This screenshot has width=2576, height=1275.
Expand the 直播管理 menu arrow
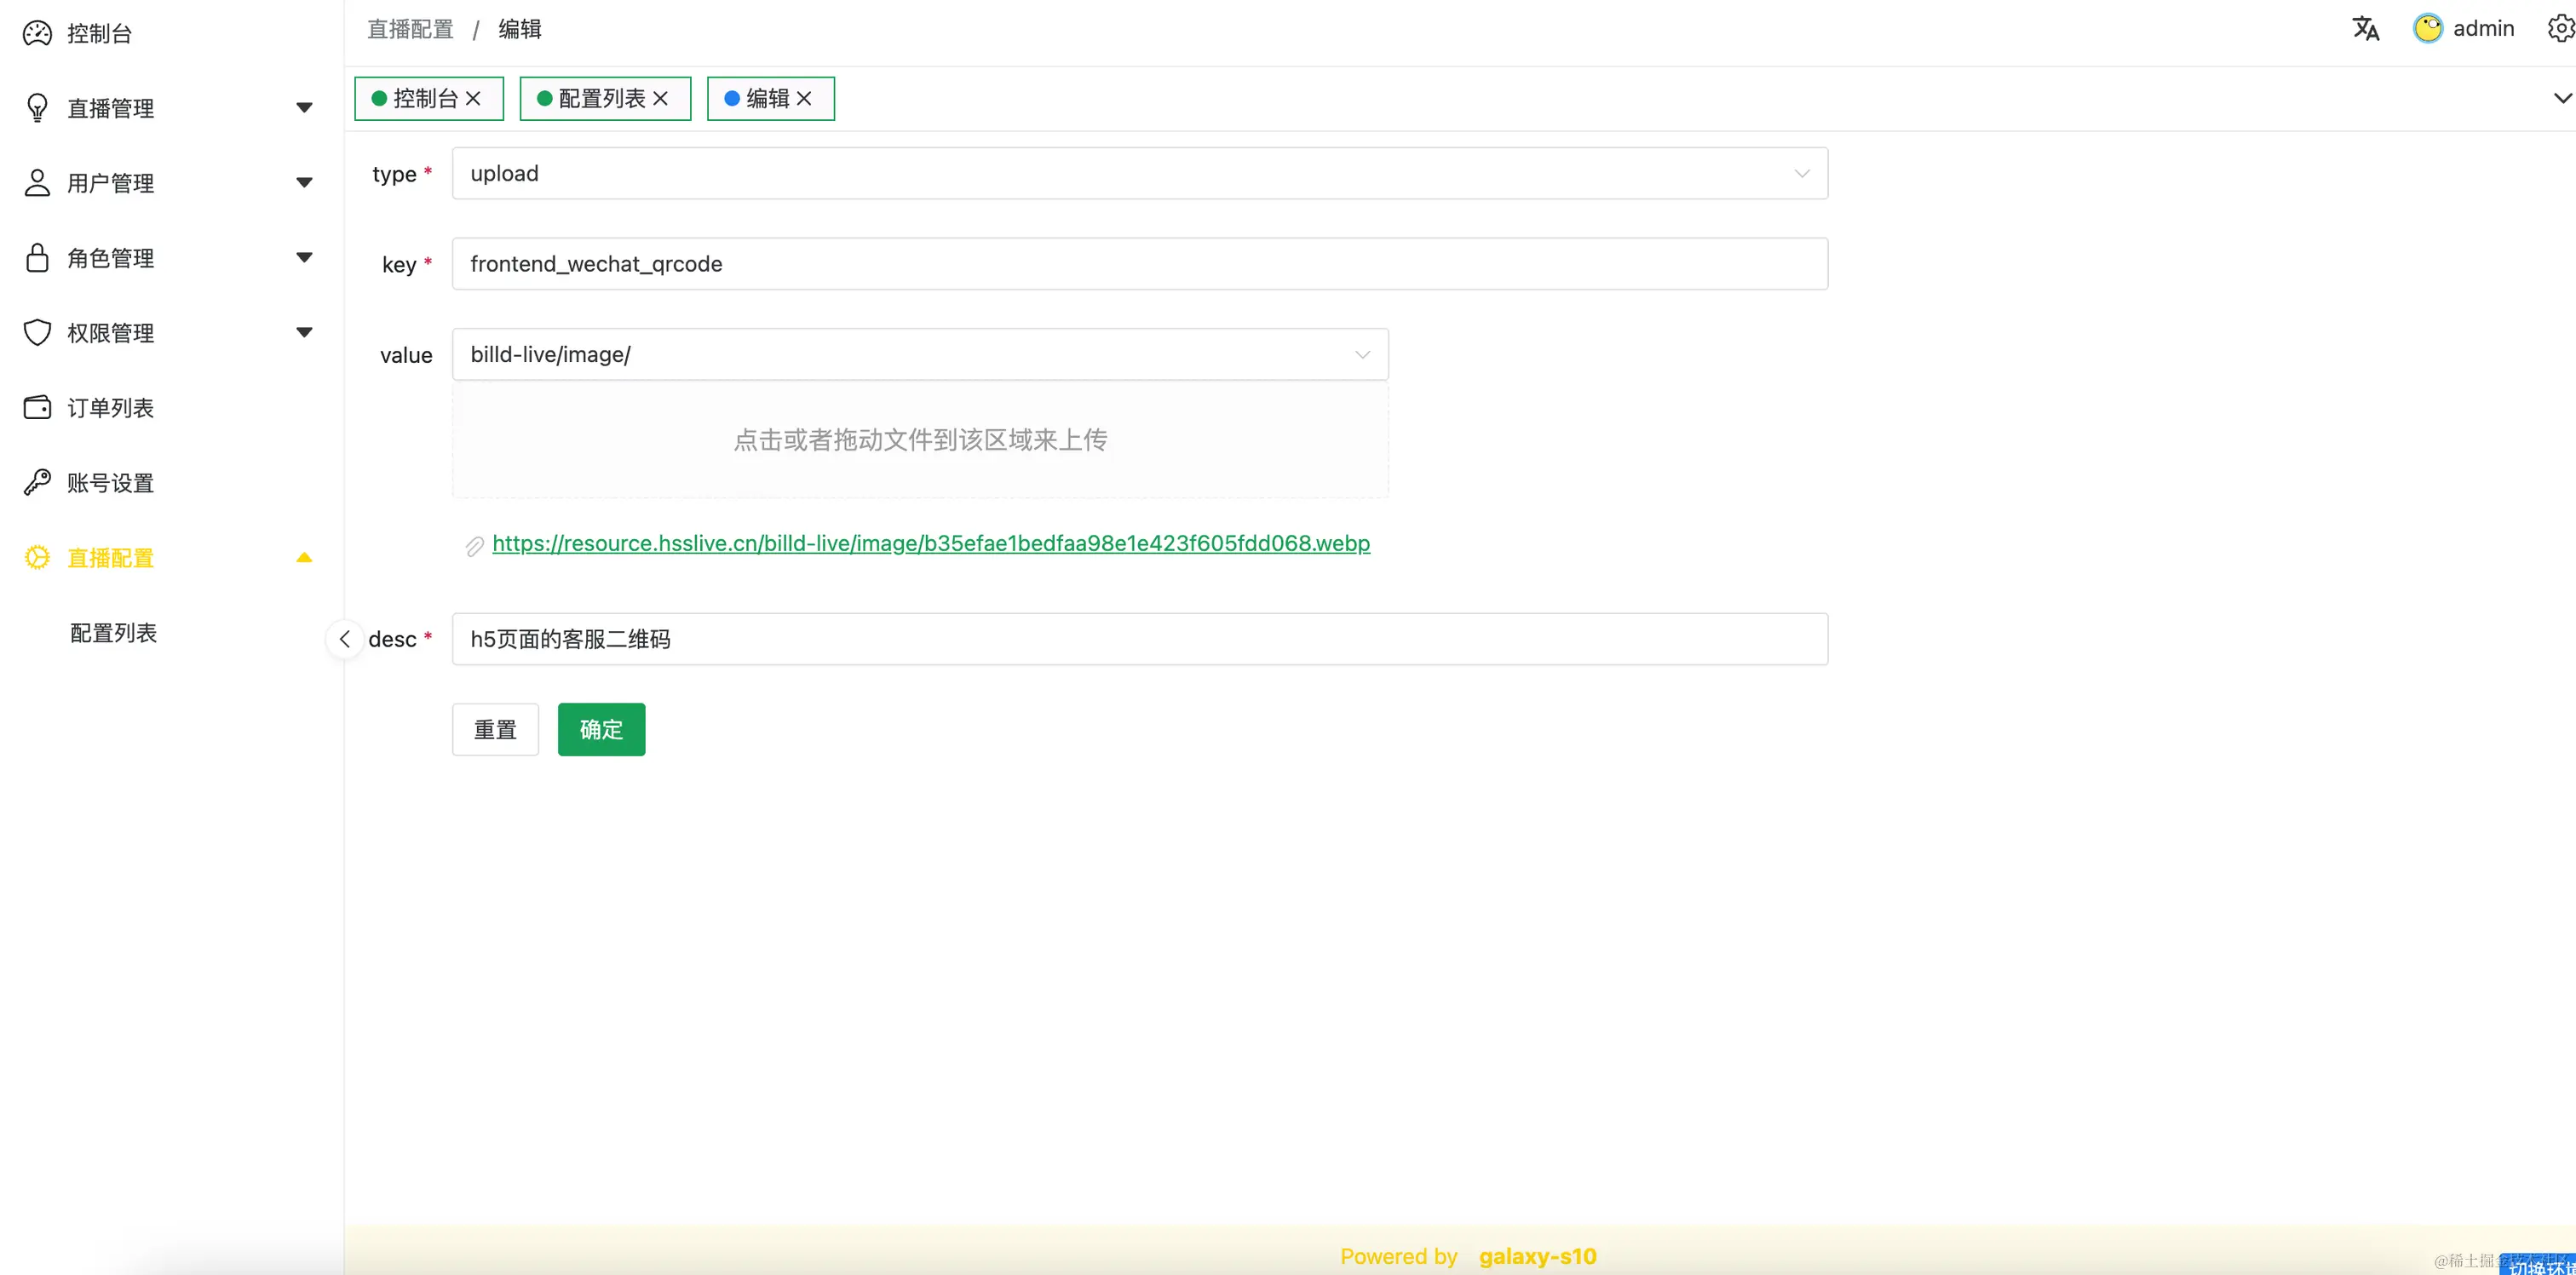304,108
